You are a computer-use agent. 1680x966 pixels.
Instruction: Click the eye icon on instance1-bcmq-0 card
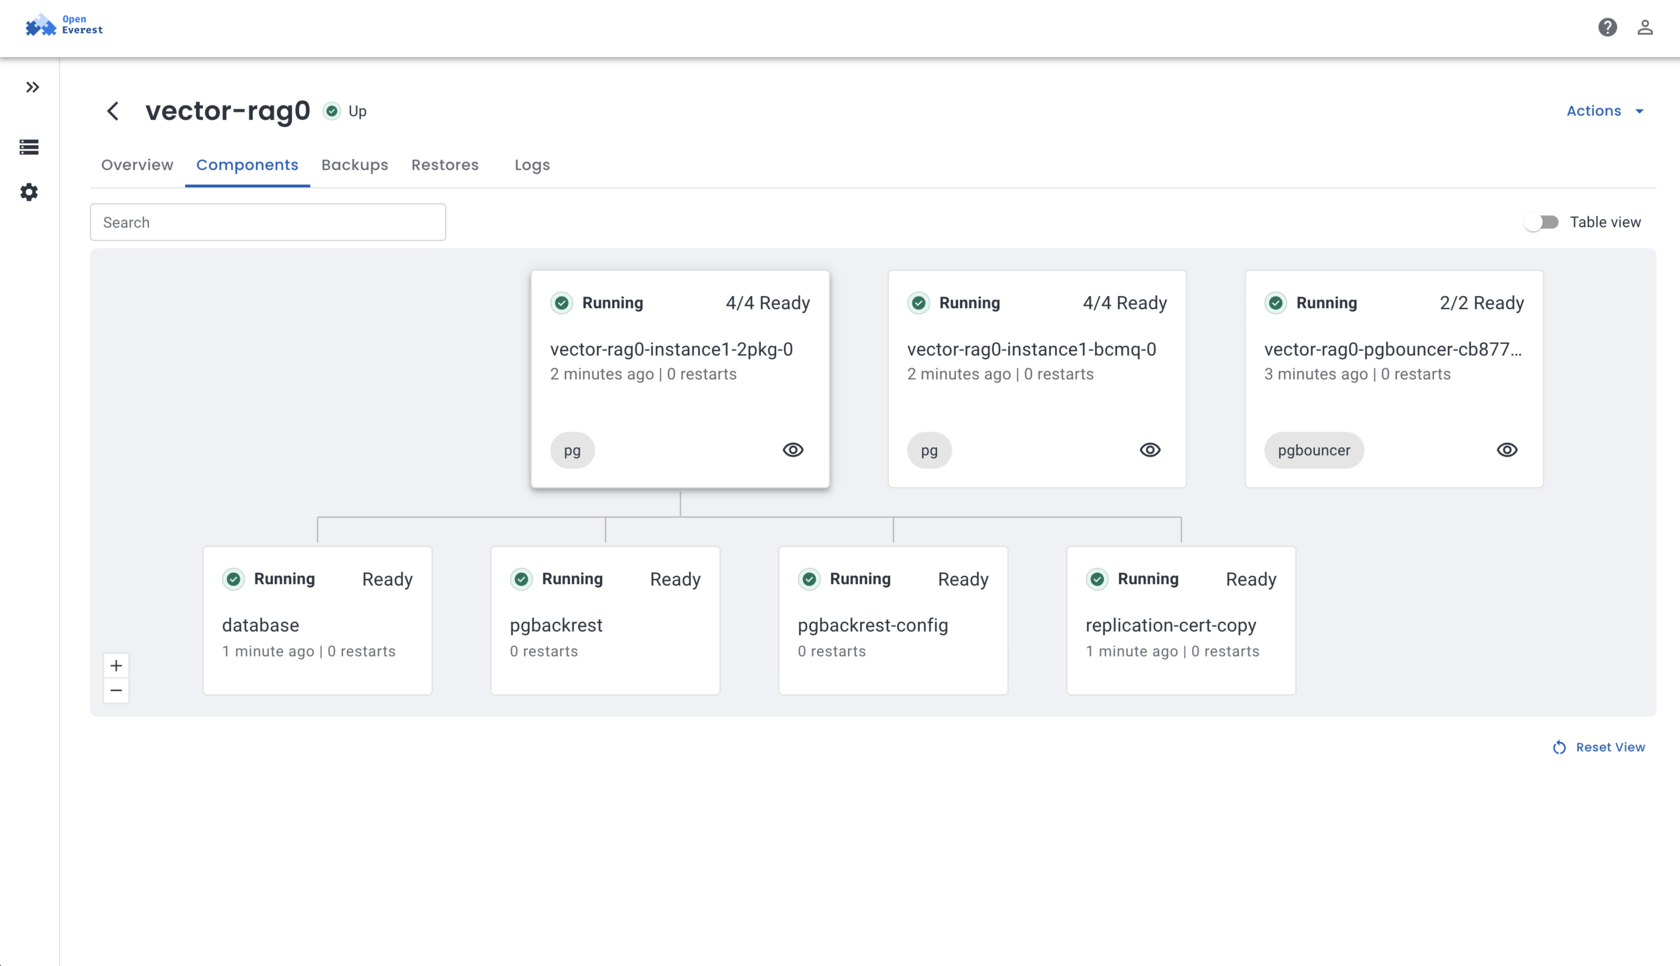coord(1149,450)
